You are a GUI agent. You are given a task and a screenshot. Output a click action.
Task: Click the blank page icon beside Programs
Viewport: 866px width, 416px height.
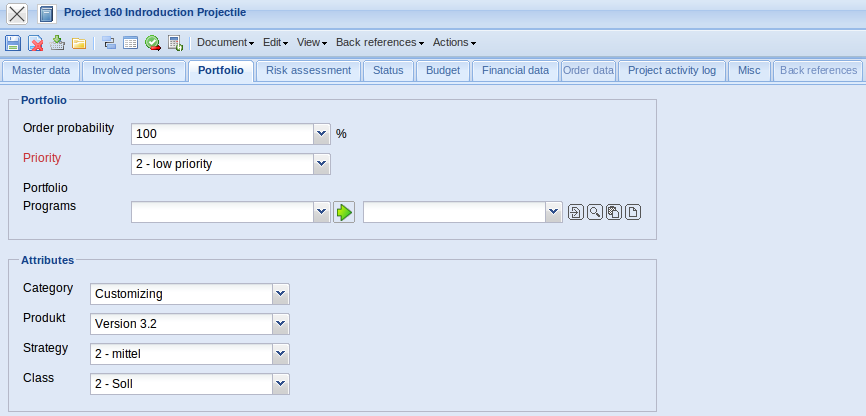[x=632, y=212]
